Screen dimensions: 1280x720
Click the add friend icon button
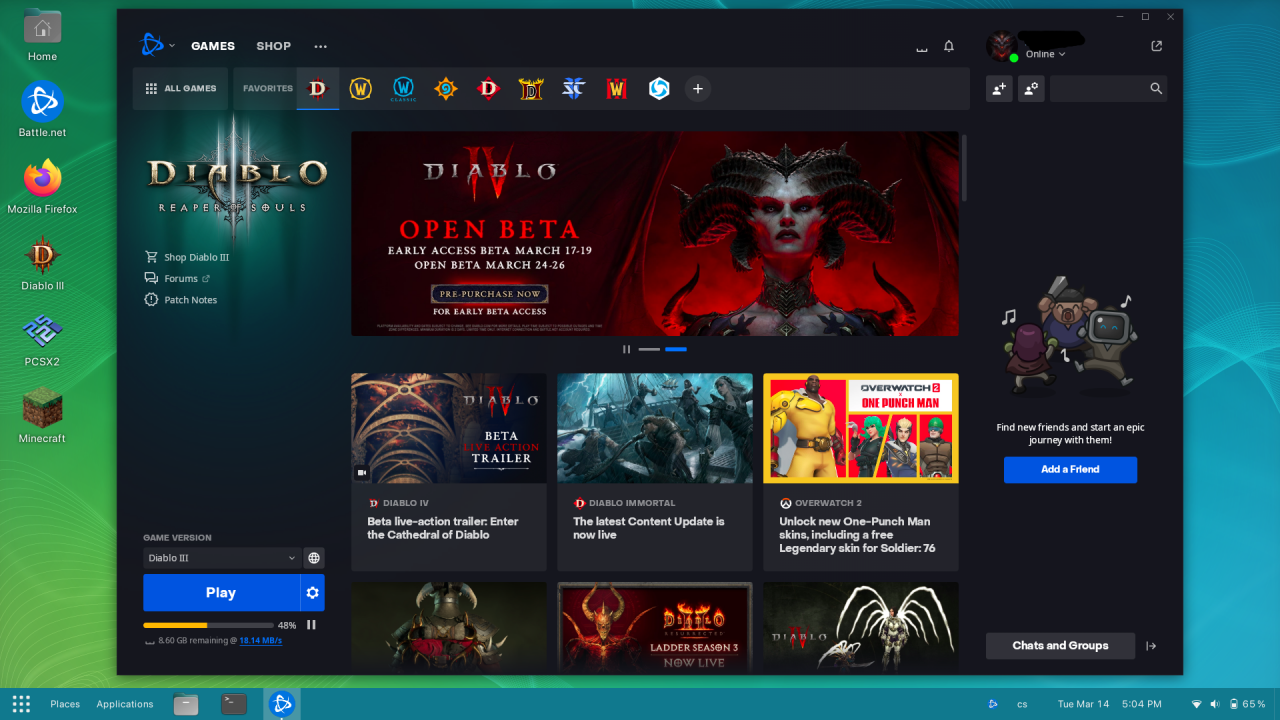pyautogui.click(x=999, y=89)
